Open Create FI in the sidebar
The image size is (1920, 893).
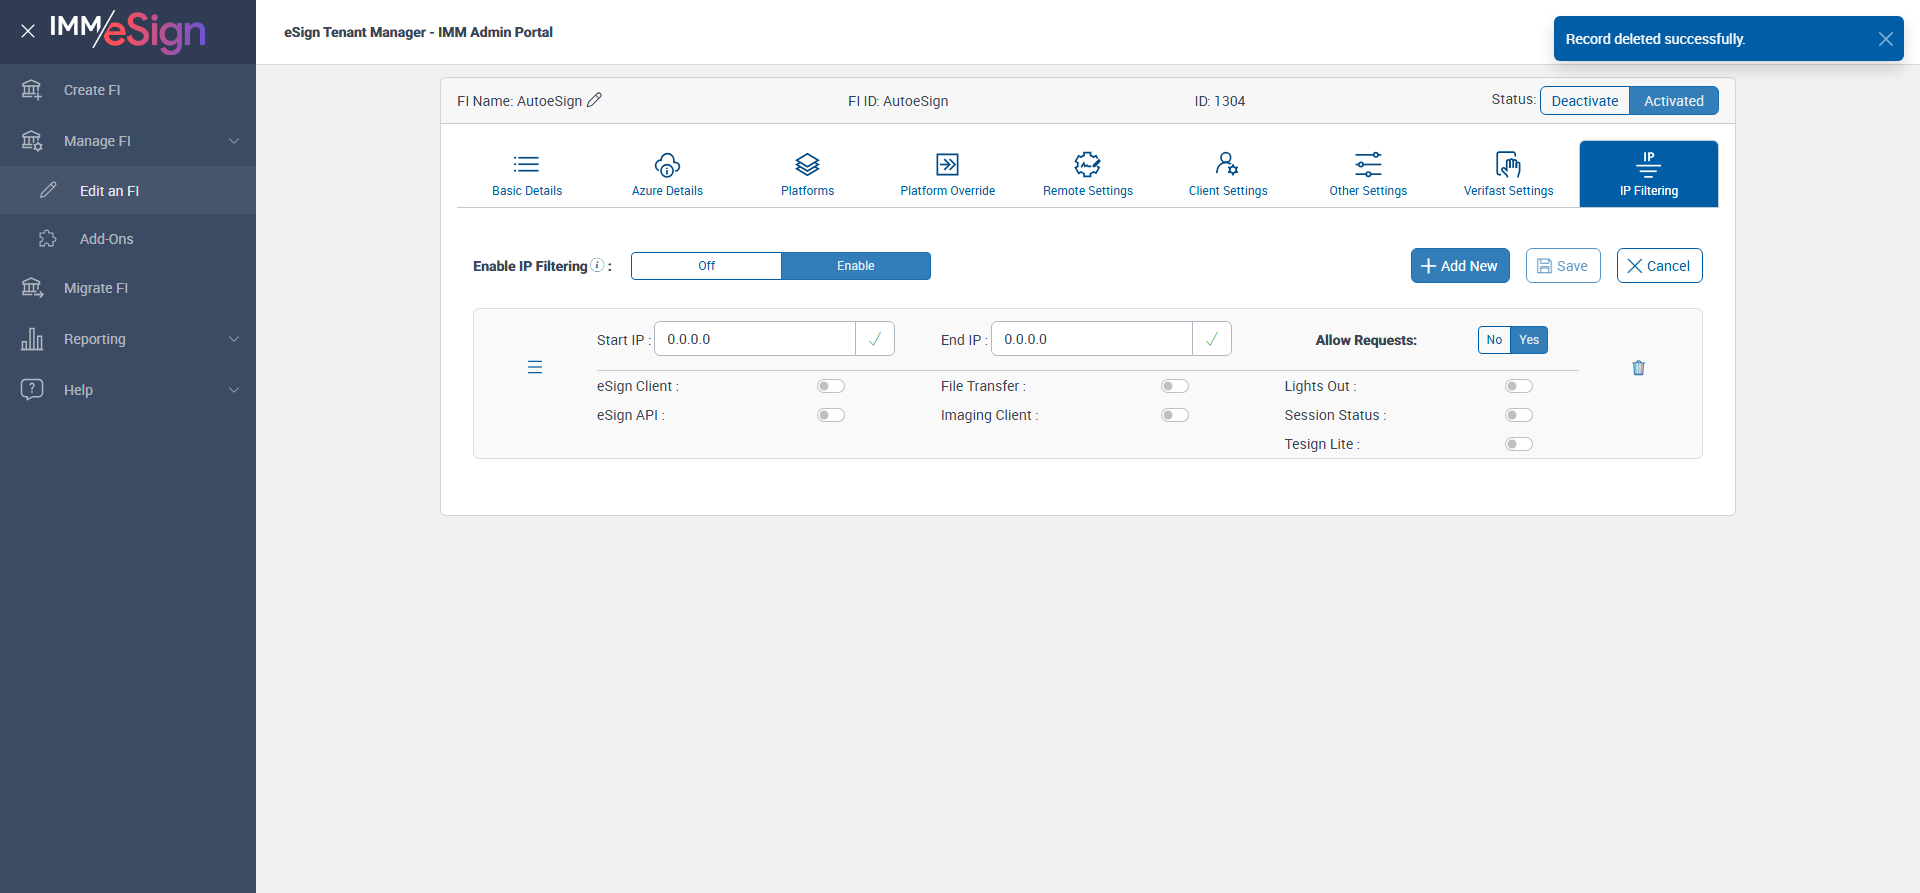coord(128,90)
